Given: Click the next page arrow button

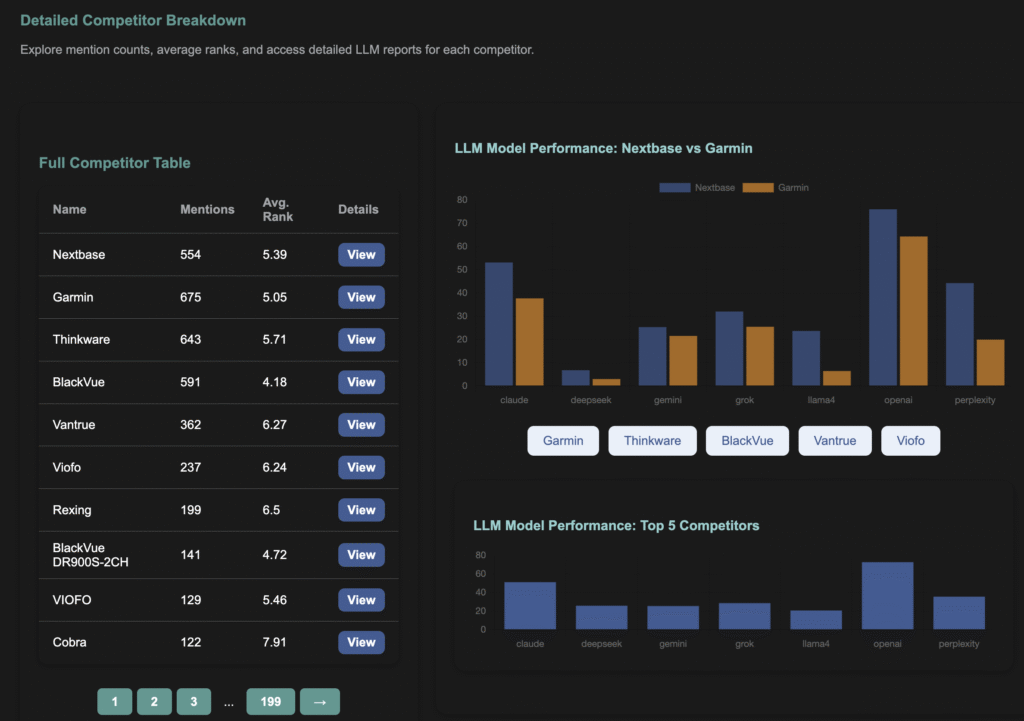Looking at the screenshot, I should [x=320, y=701].
